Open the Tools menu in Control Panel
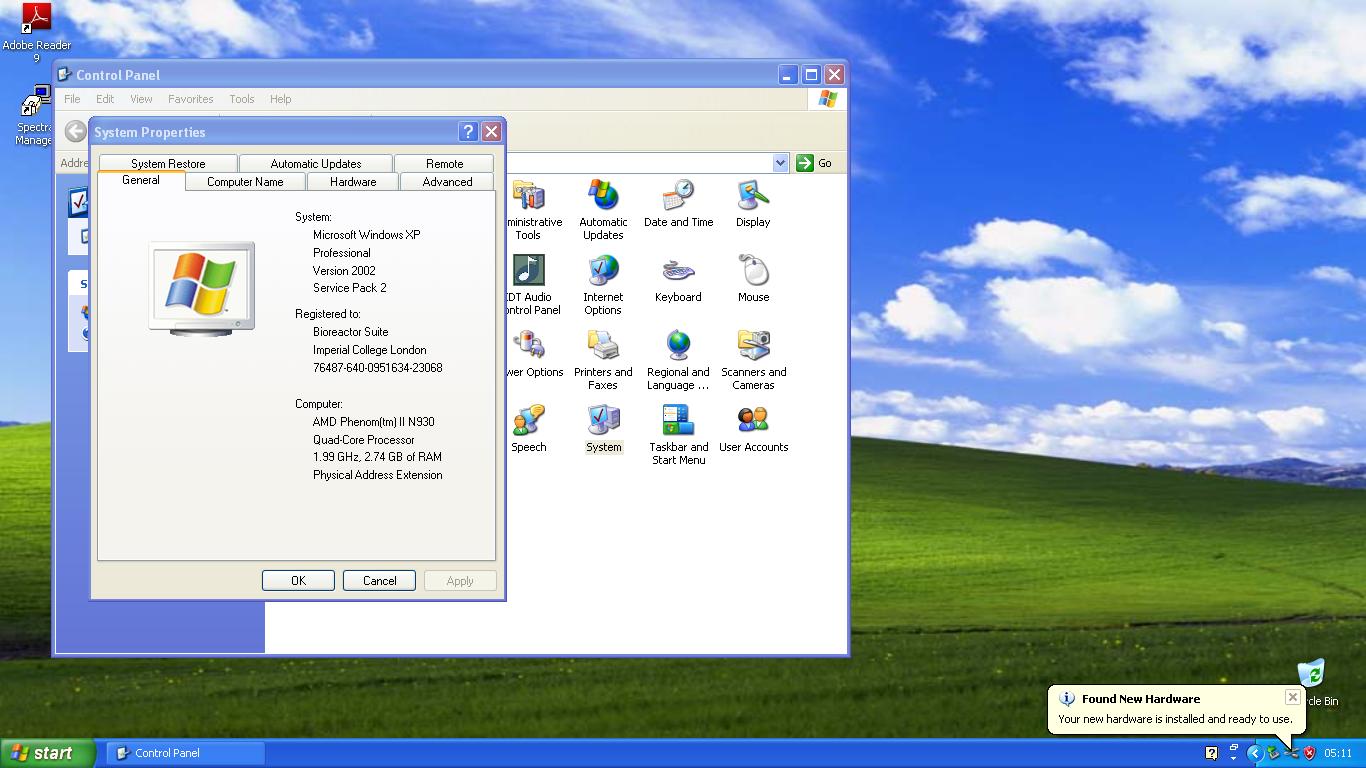 242,99
